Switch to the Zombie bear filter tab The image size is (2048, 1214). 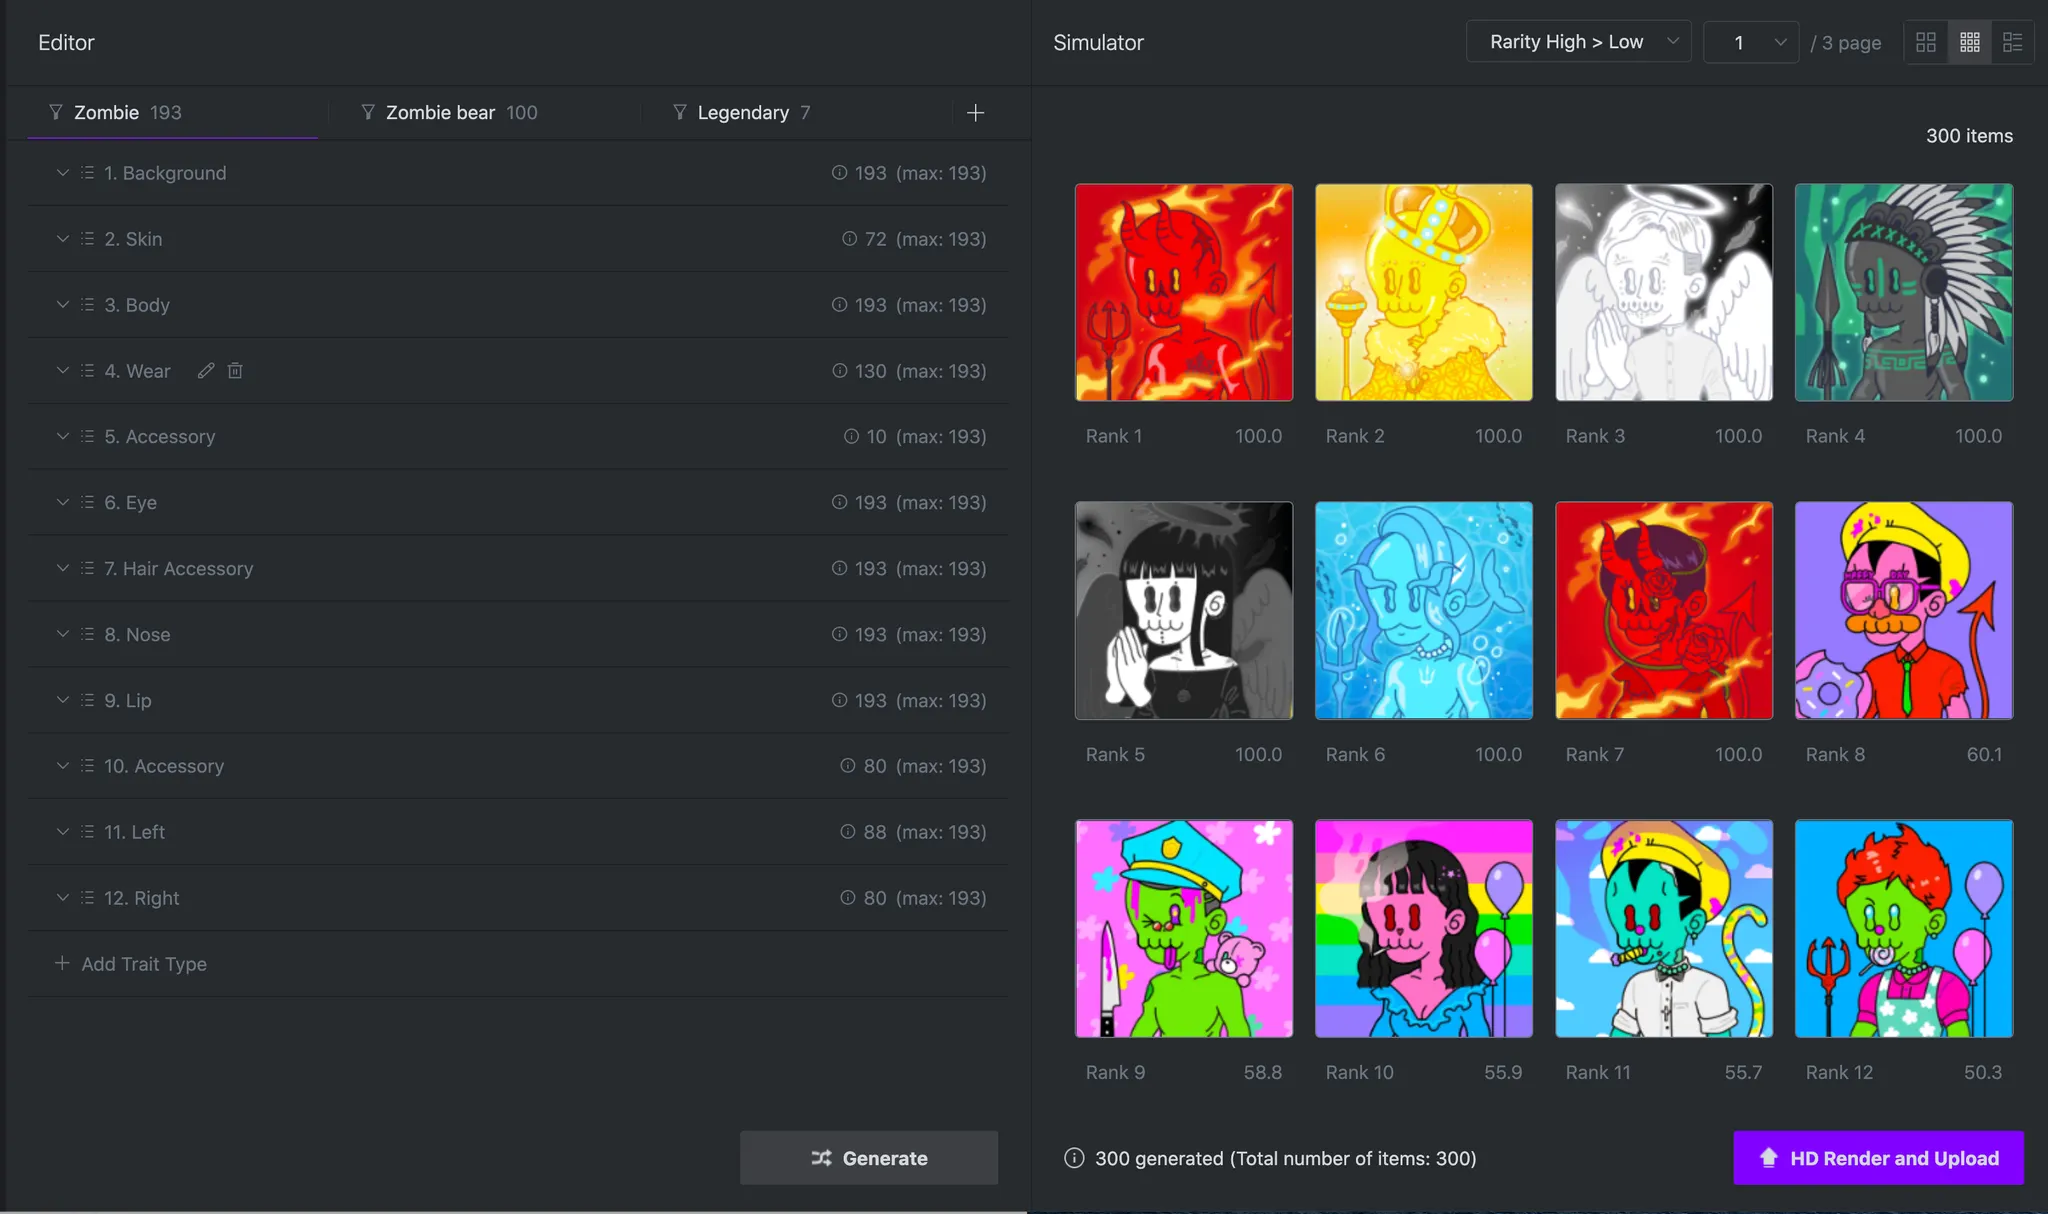450,113
